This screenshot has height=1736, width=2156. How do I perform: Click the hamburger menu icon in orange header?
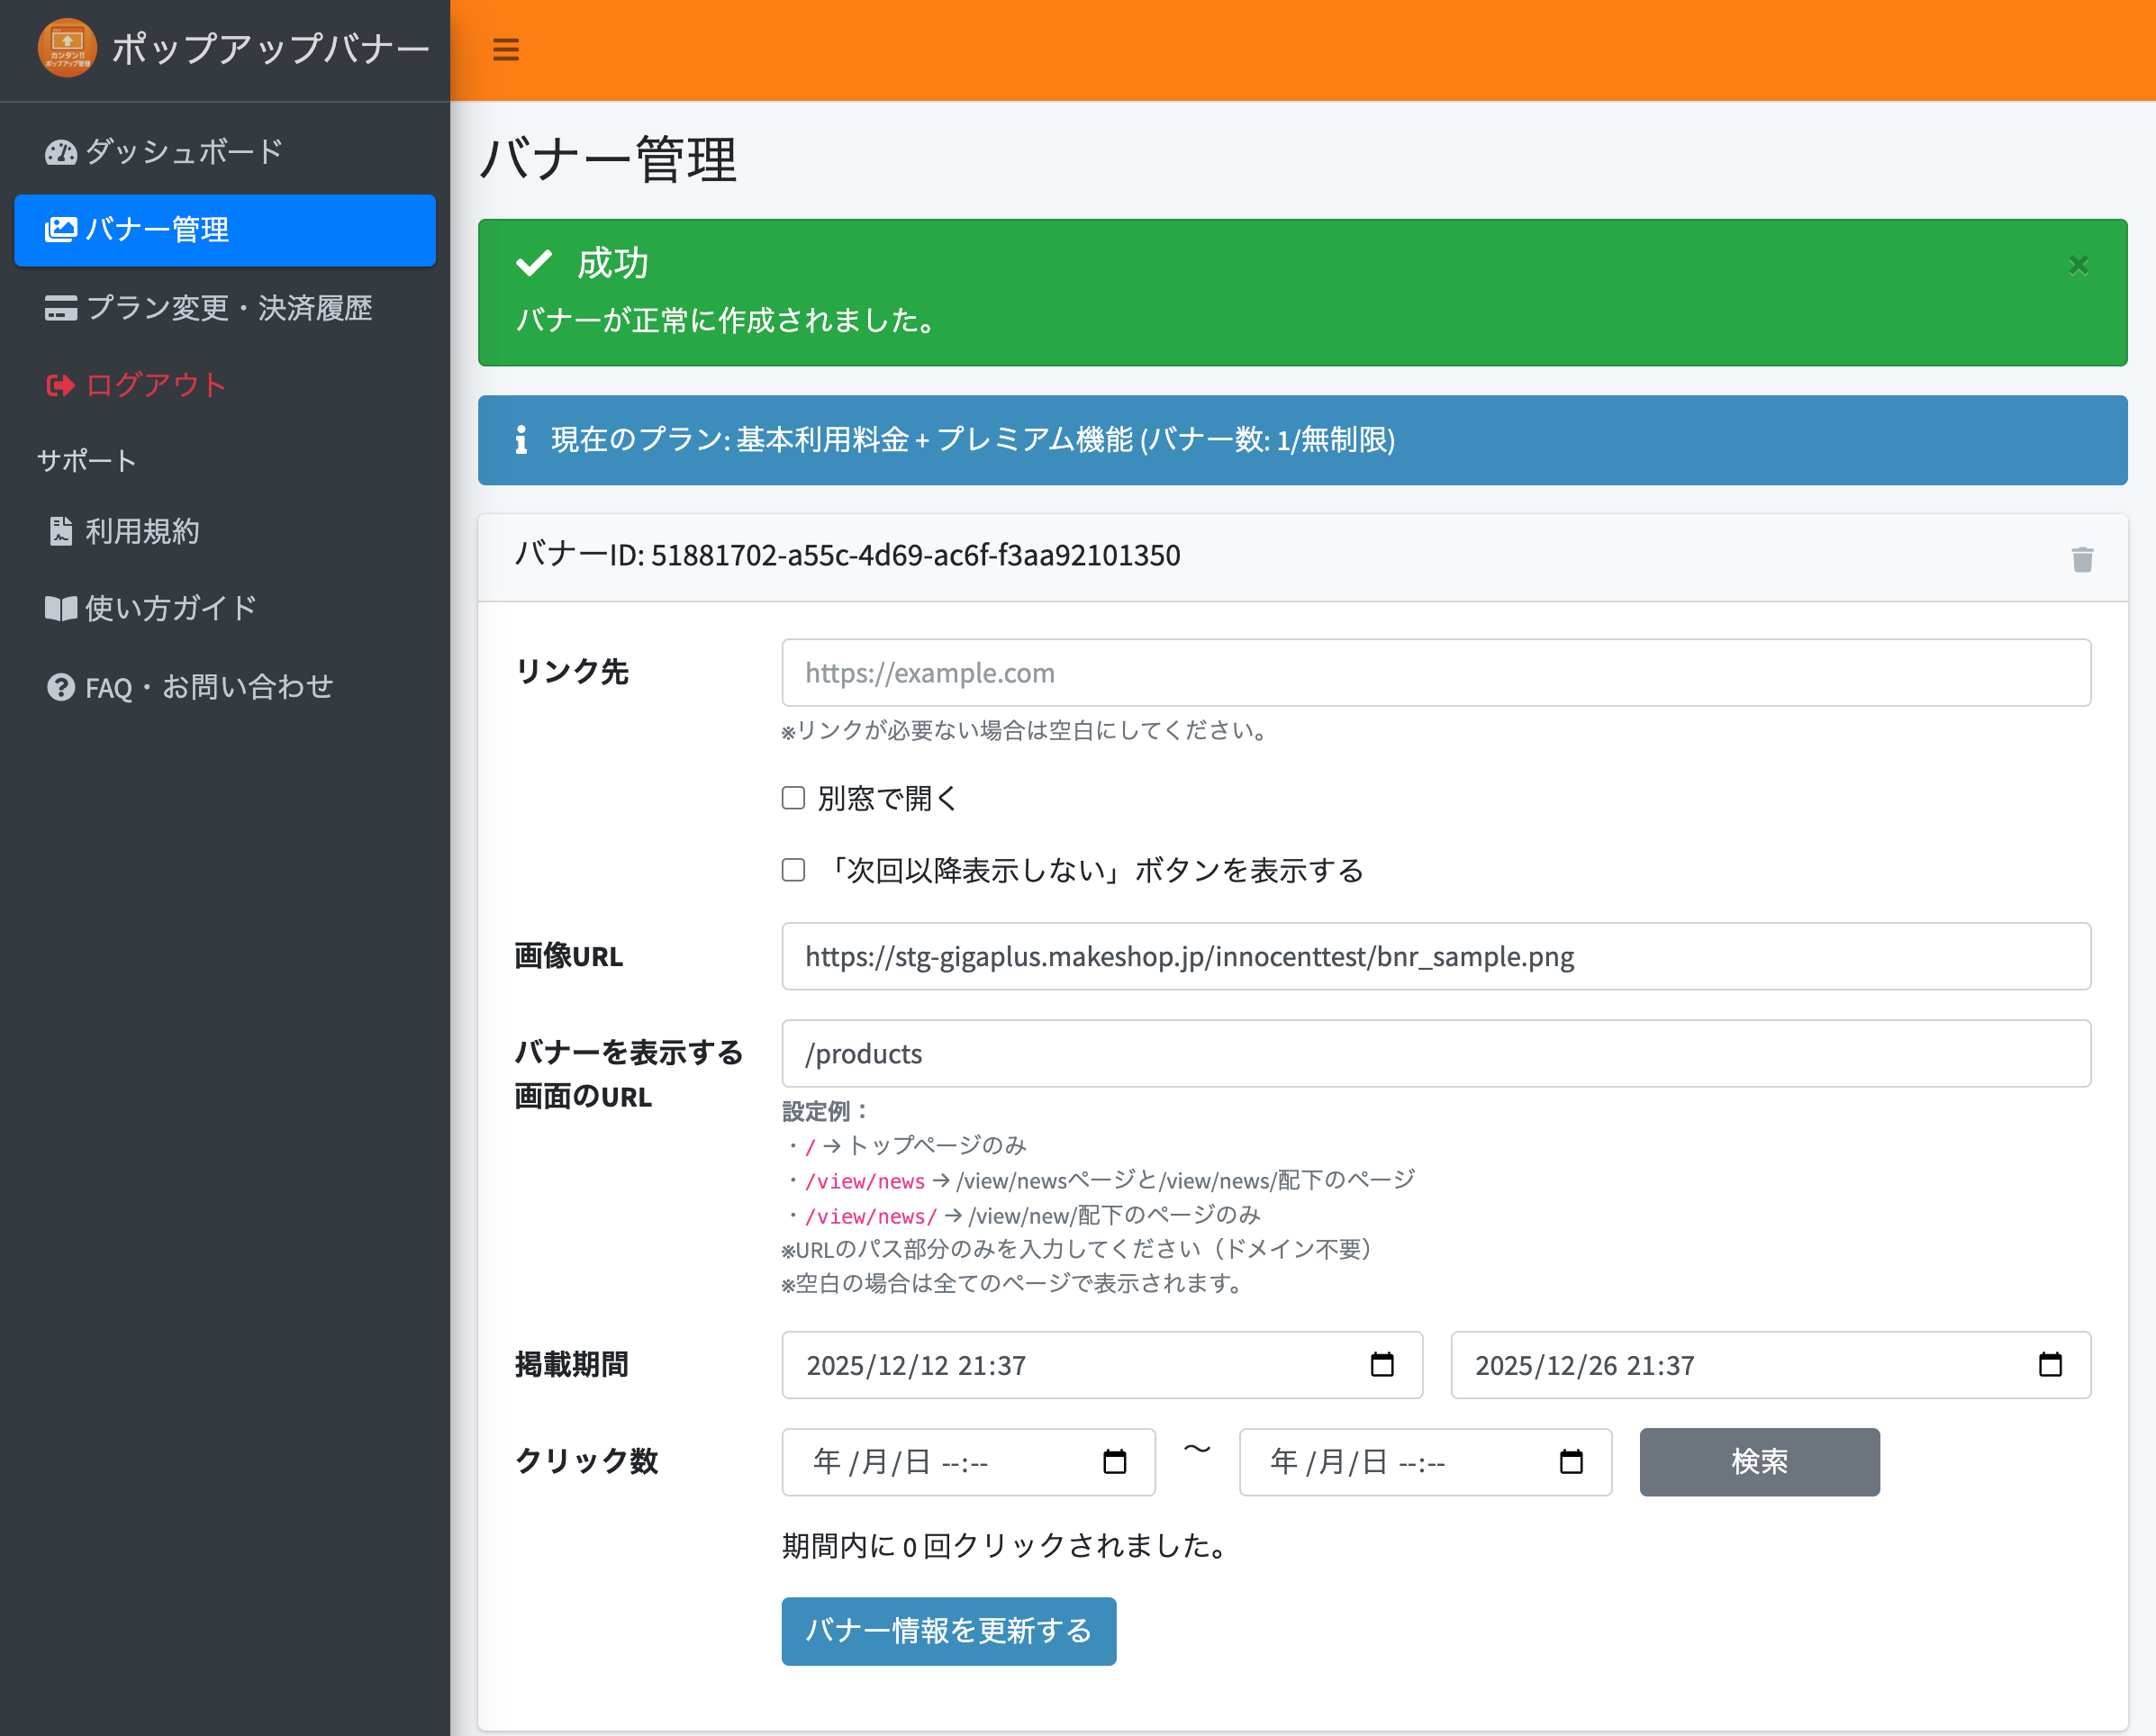(x=506, y=49)
